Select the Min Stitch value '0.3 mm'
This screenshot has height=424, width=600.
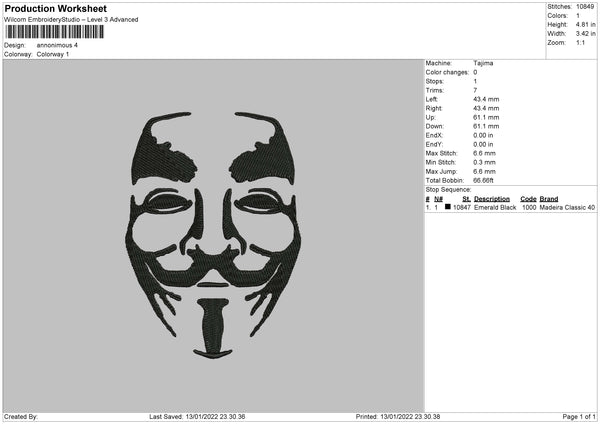[x=484, y=163]
